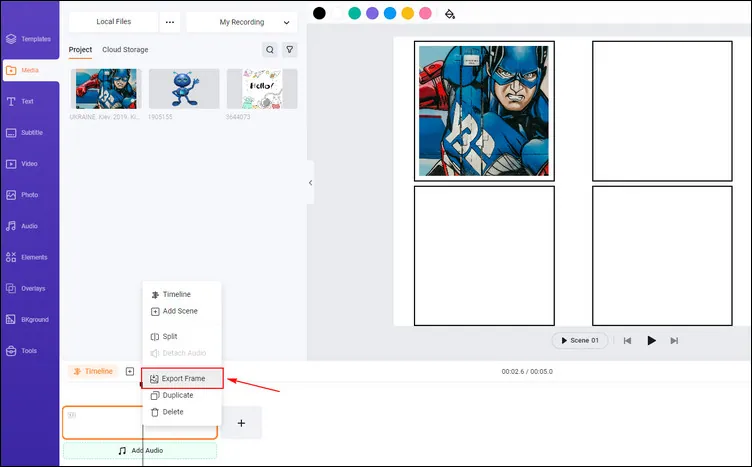This screenshot has height=467, width=752.
Task: Pick the pink color swatch
Action: pos(425,13)
